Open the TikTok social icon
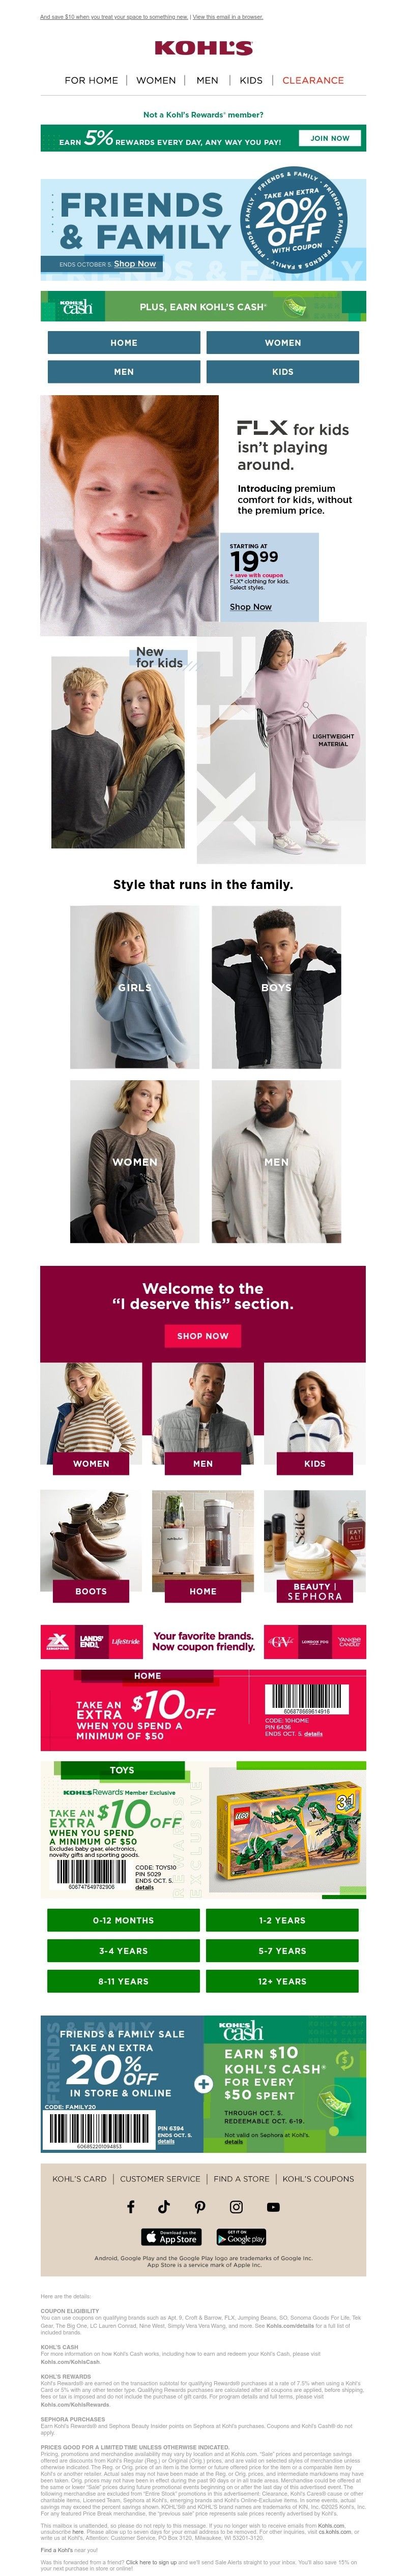The height and width of the screenshot is (2576, 407). (164, 2207)
